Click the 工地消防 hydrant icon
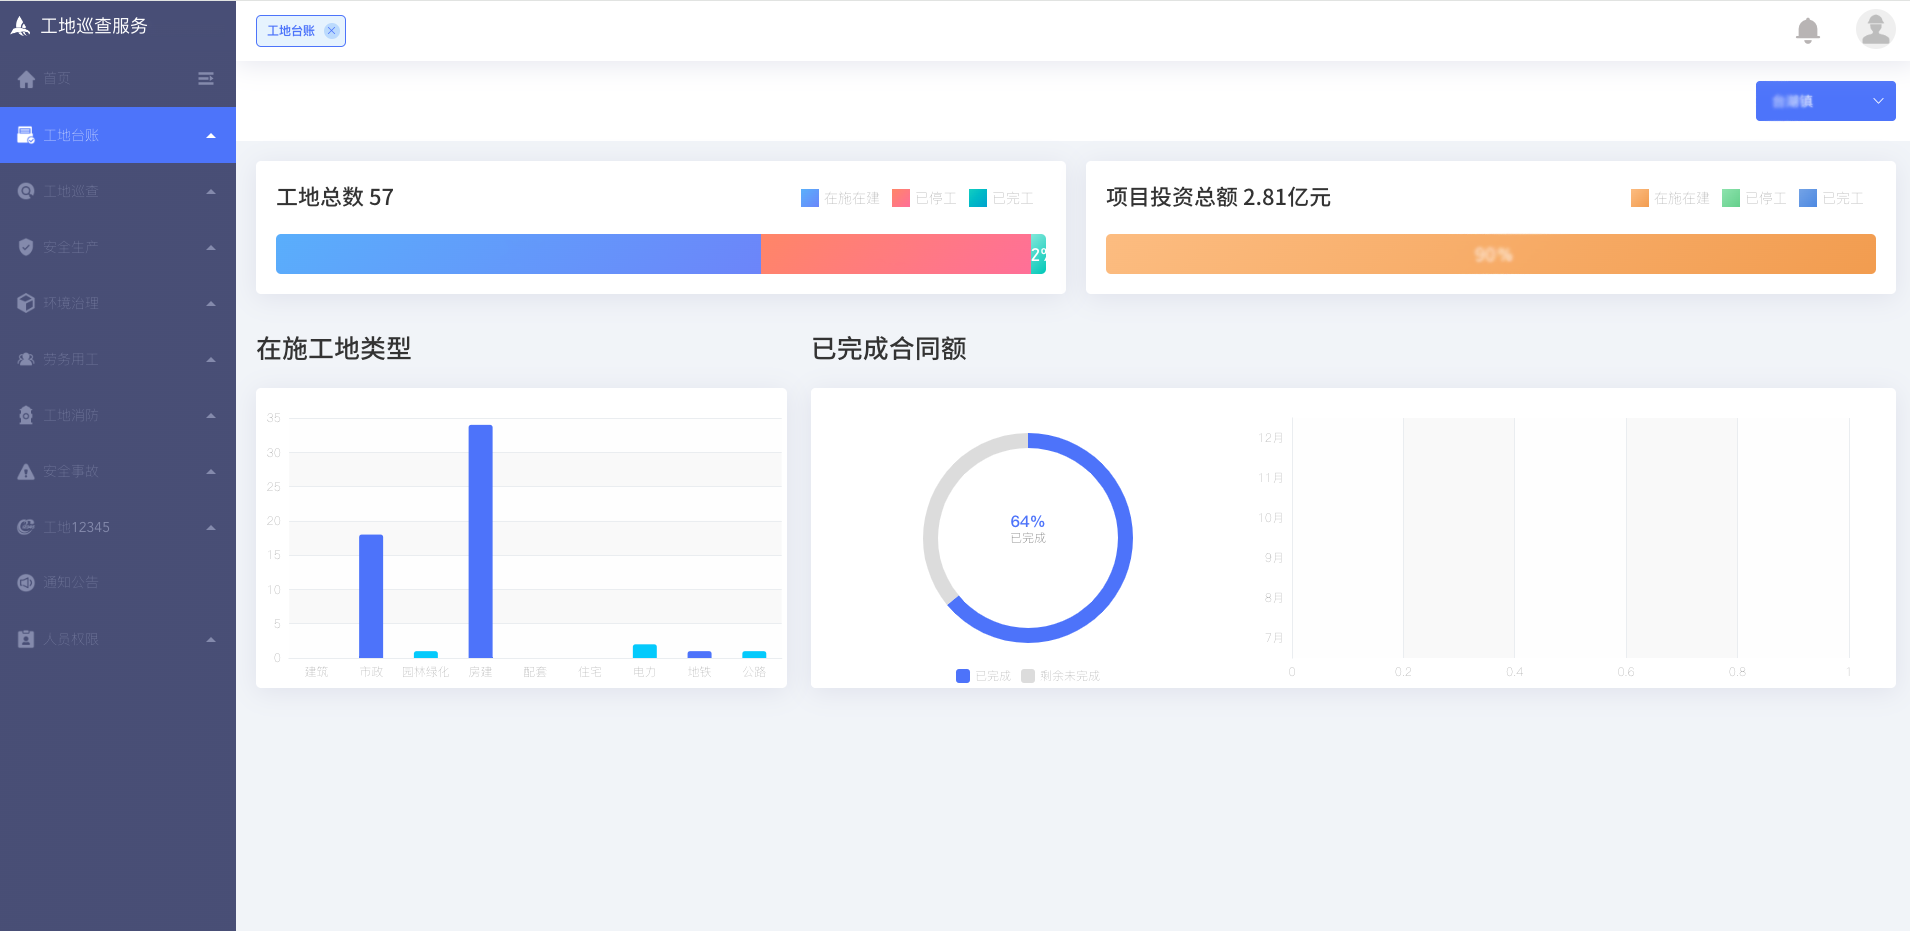 (x=26, y=415)
